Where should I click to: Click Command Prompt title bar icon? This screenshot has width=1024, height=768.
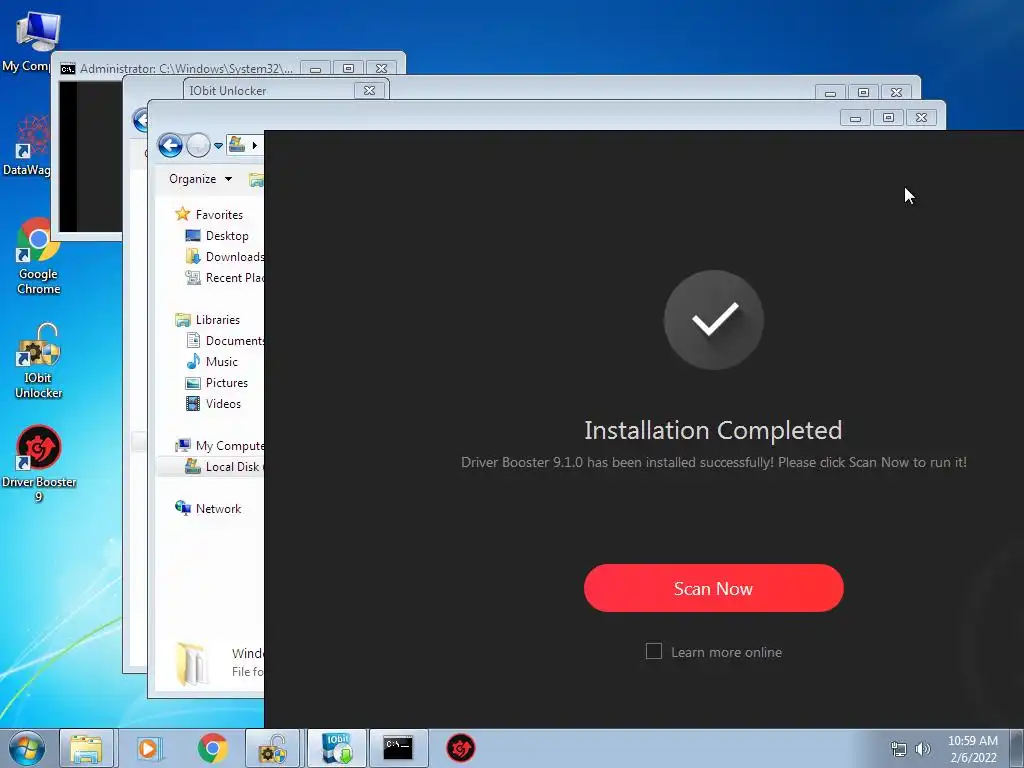click(67, 69)
